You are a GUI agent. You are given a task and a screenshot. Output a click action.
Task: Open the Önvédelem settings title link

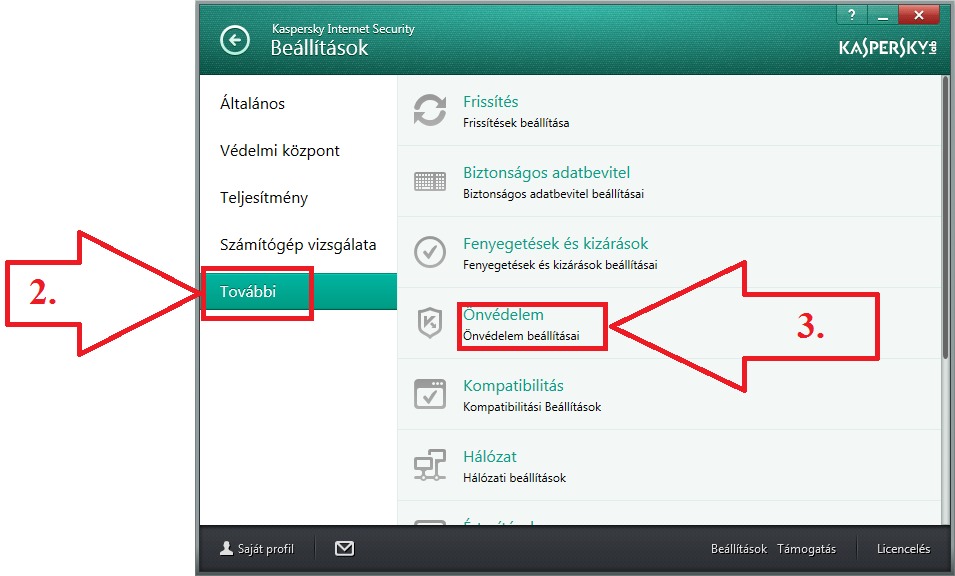(x=503, y=315)
